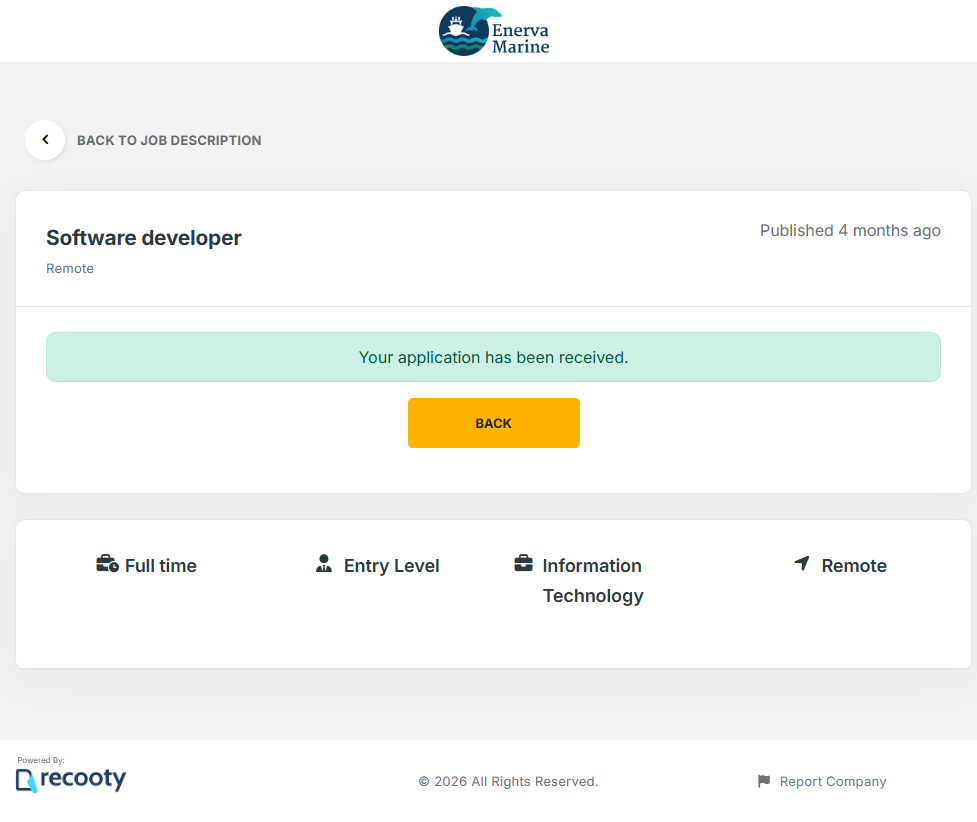Select the Full time label
977x822 pixels.
[161, 566]
